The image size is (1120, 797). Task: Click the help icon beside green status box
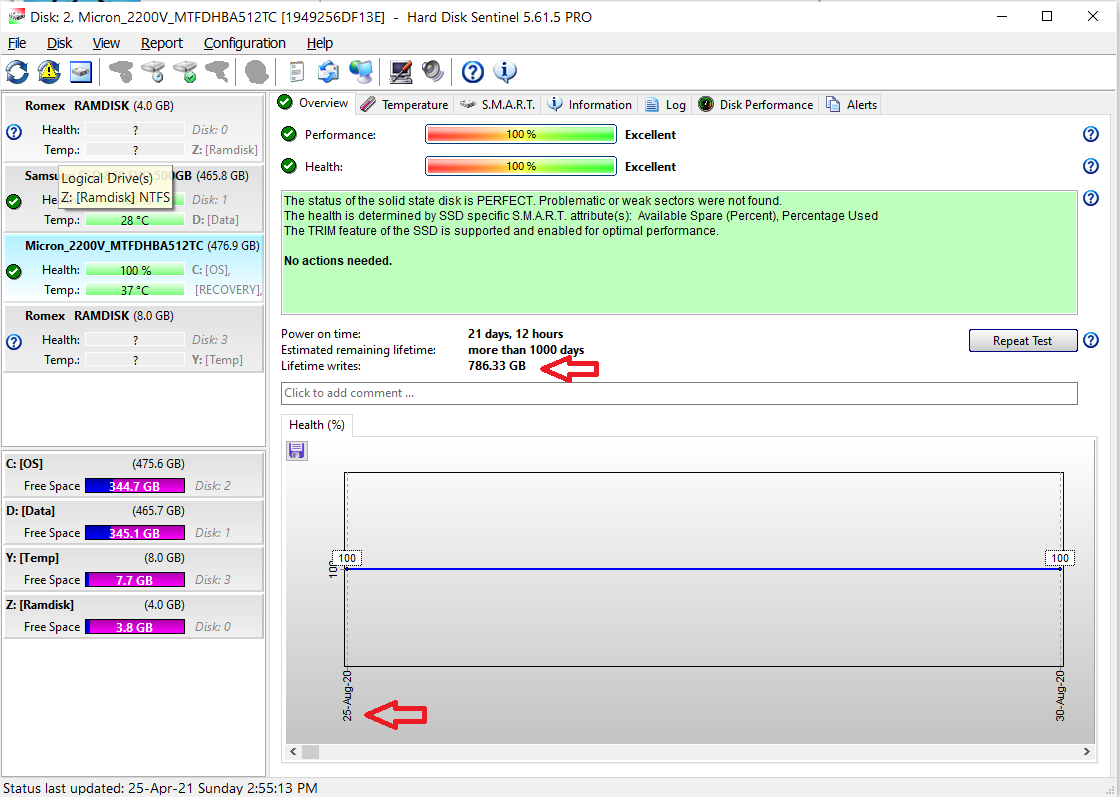coord(1091,198)
